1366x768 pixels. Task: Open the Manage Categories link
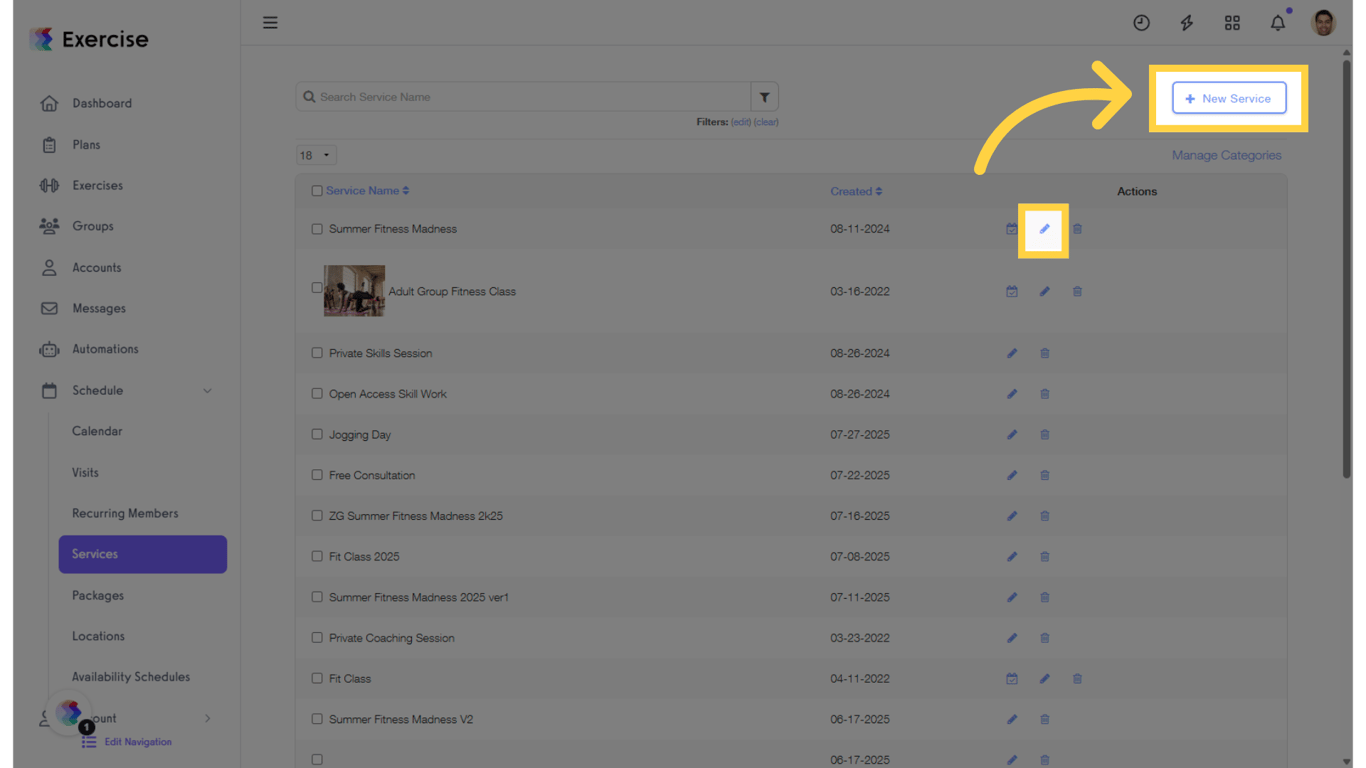tap(1226, 156)
